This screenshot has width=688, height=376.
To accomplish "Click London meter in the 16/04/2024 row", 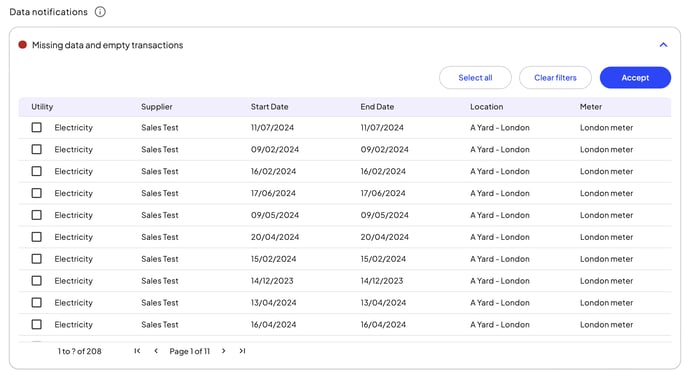I will tap(606, 325).
